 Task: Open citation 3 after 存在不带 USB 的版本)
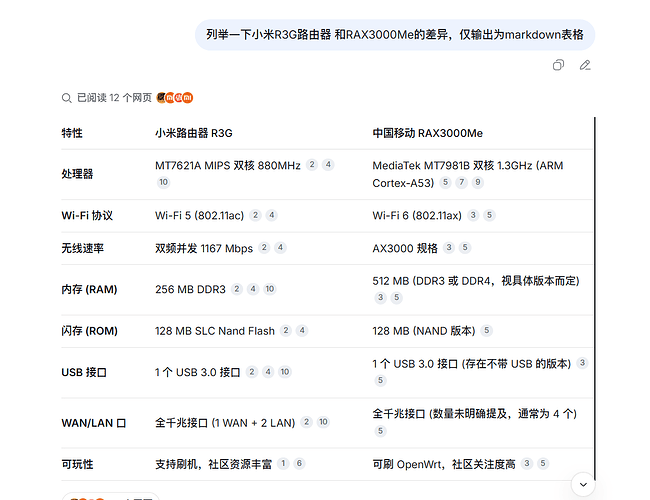582,363
